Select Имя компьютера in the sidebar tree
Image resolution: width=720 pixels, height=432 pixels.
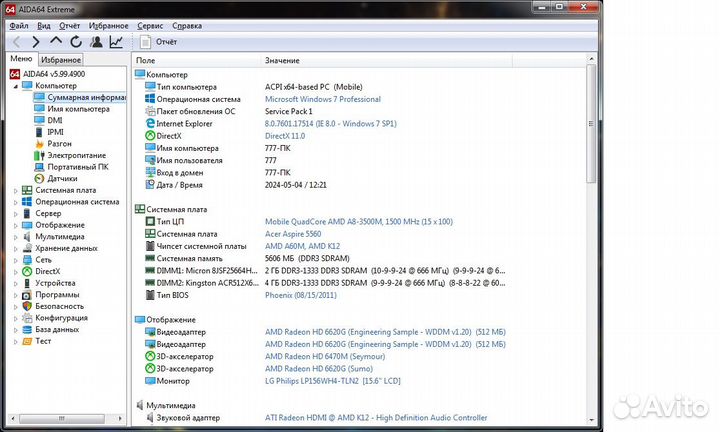click(79, 109)
